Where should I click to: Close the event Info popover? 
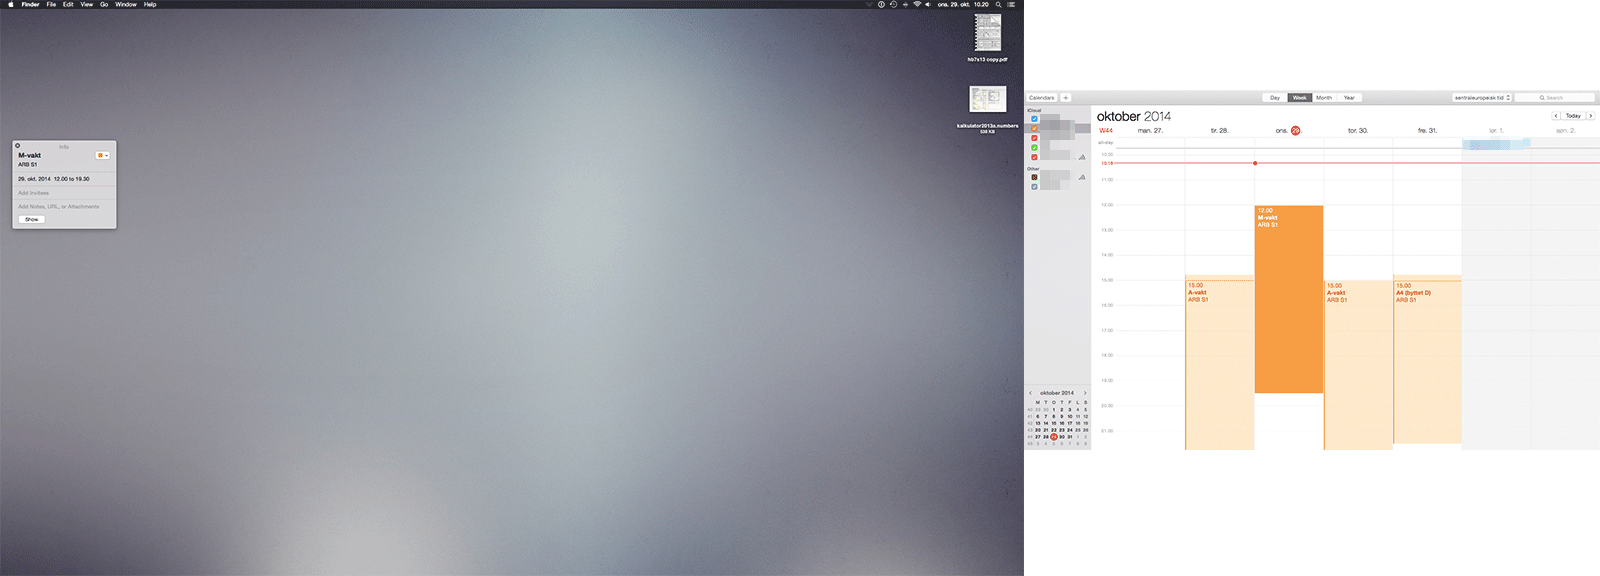tap(18, 146)
